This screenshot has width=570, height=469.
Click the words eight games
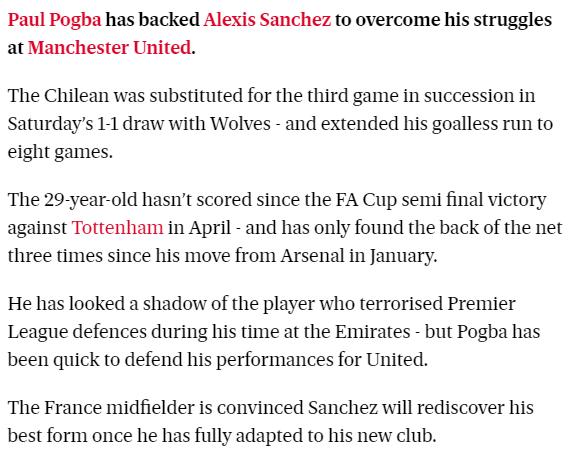point(60,152)
